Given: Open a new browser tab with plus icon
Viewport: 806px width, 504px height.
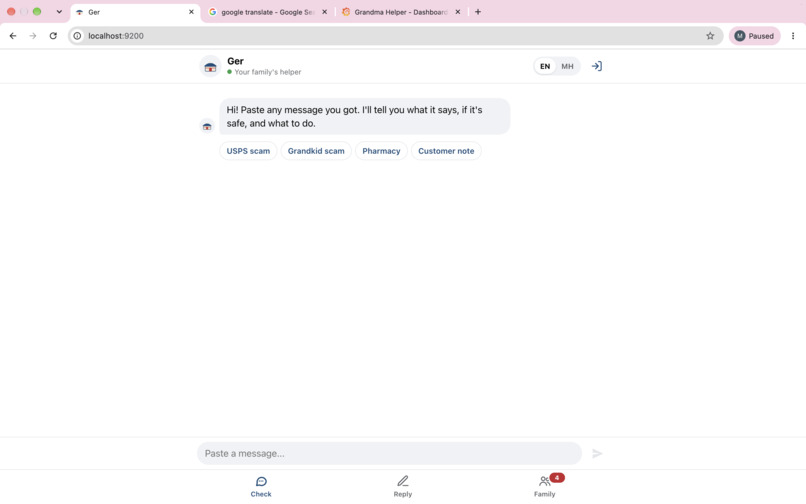Looking at the screenshot, I should 478,12.
